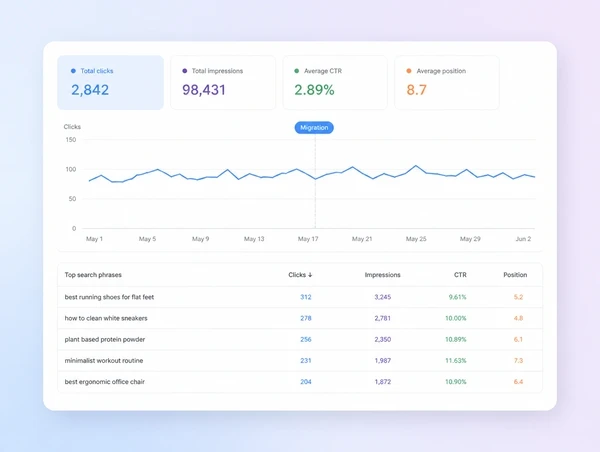
Task: Toggle the Average CTR metric card
Action: [335, 83]
